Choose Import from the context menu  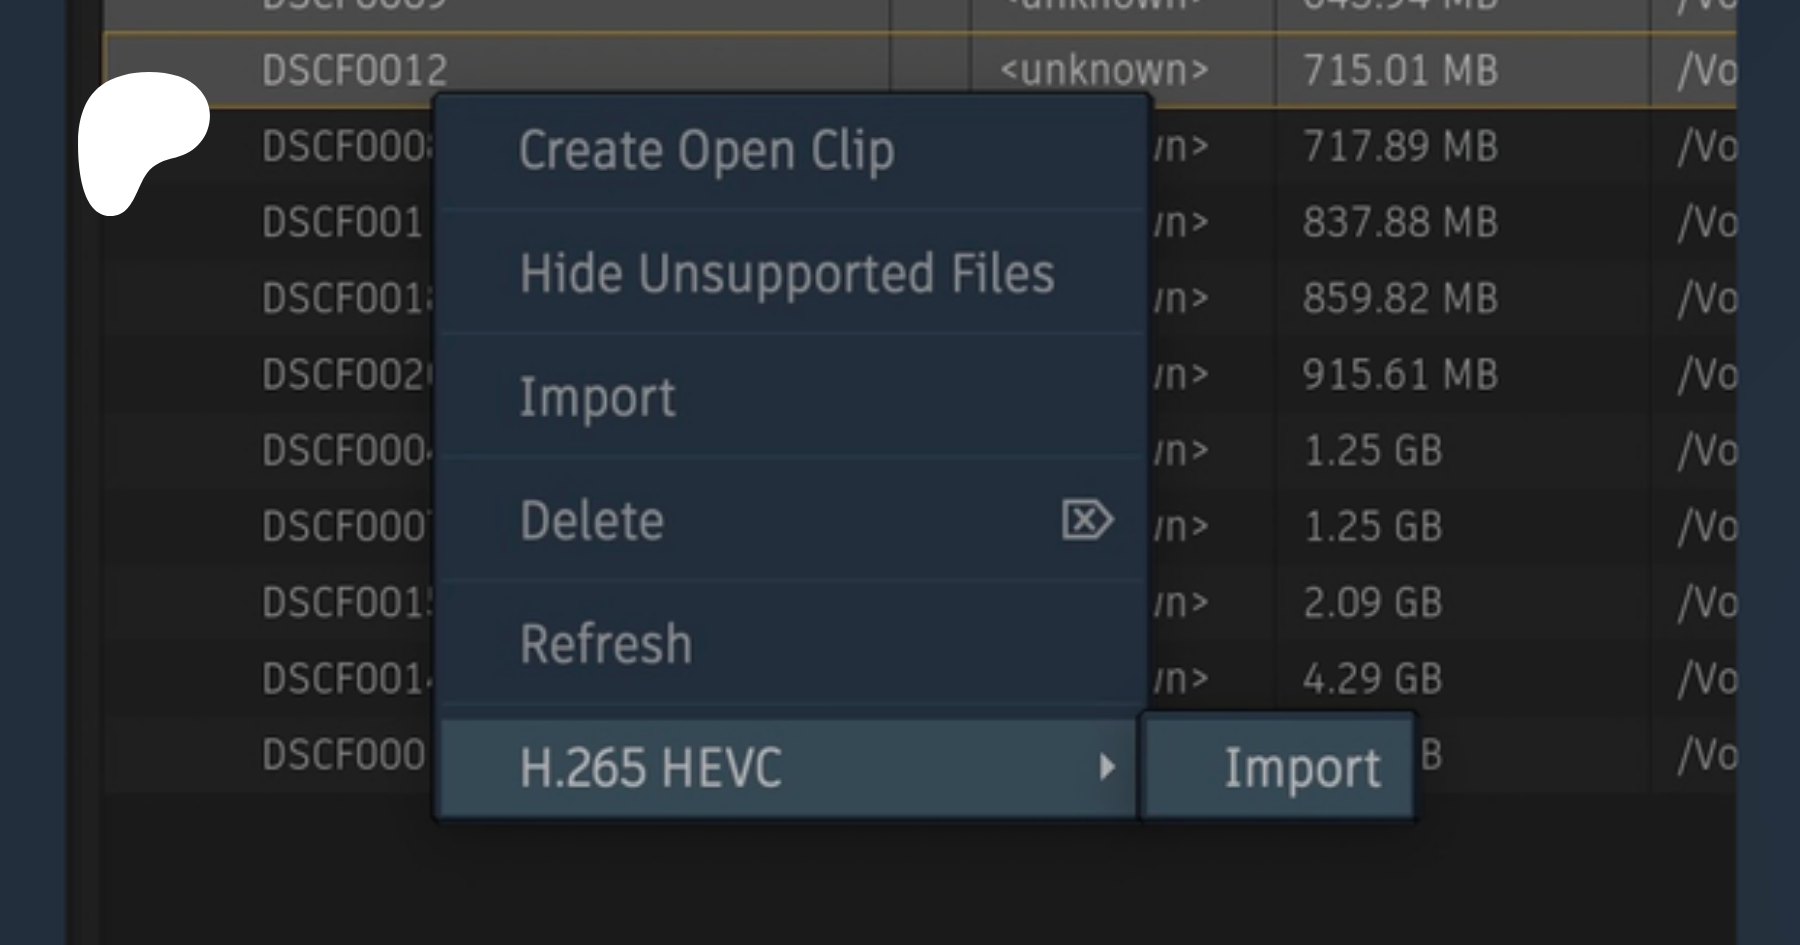coord(597,398)
